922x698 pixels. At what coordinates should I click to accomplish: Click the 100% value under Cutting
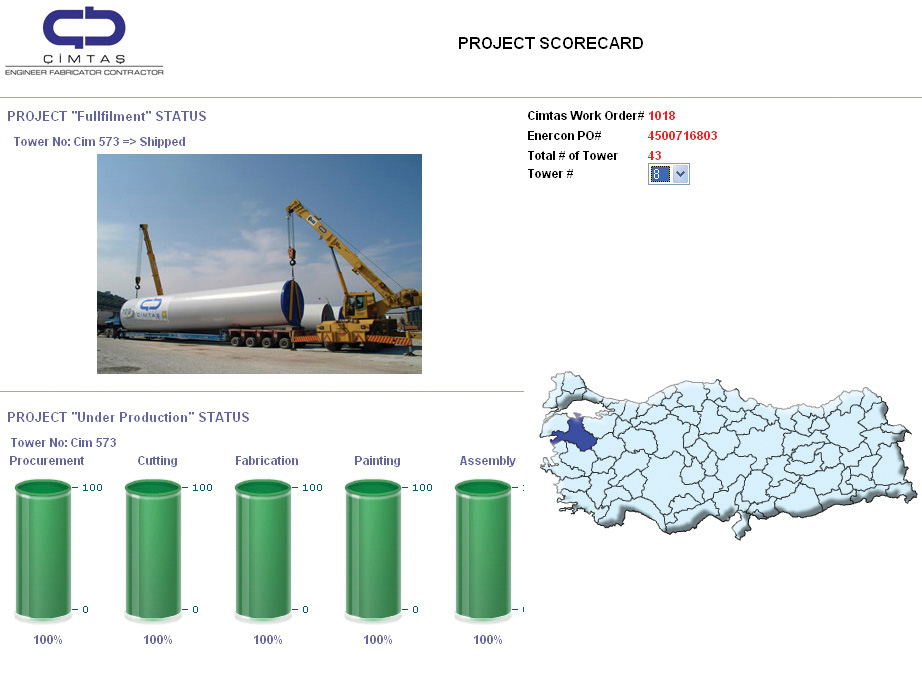click(x=158, y=640)
